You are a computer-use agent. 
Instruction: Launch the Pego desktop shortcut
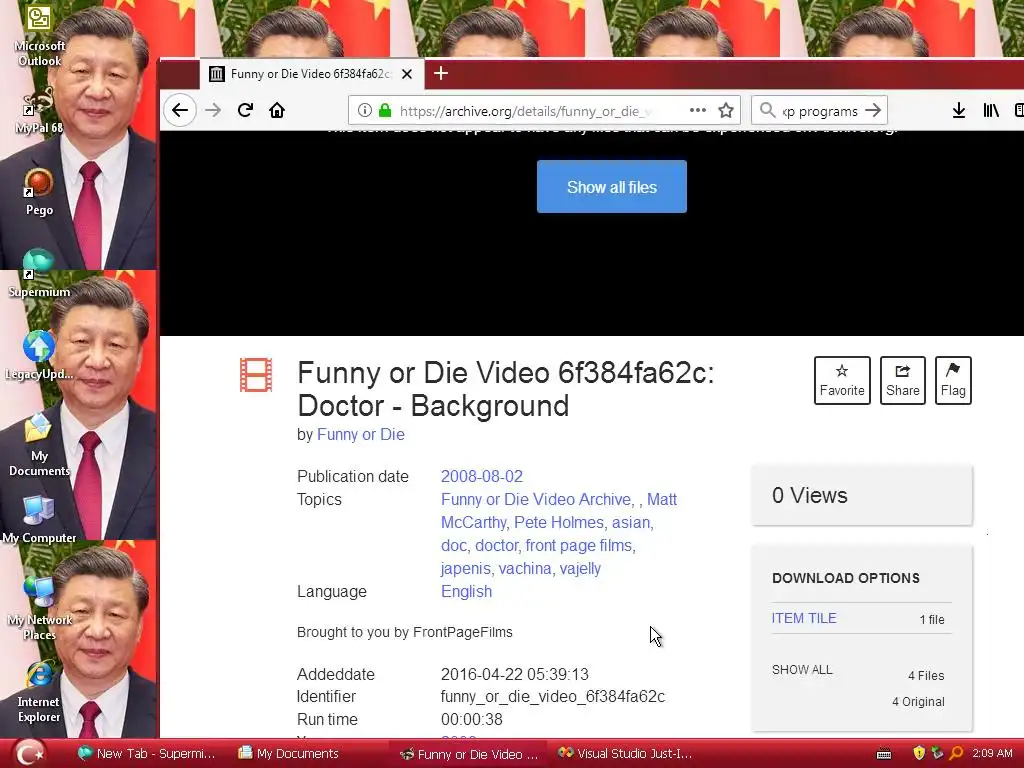point(39,191)
